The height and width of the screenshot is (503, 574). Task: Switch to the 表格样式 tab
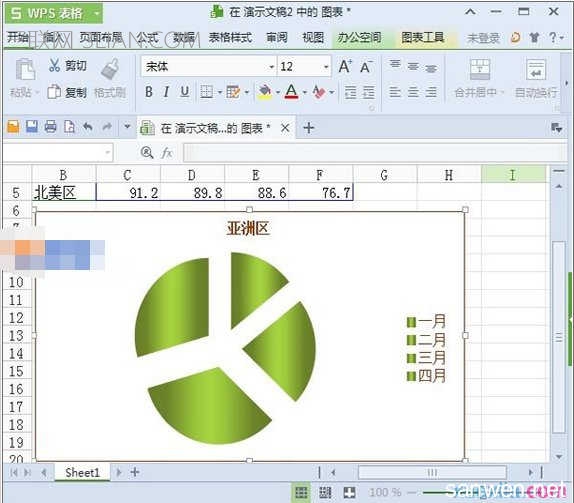click(230, 37)
